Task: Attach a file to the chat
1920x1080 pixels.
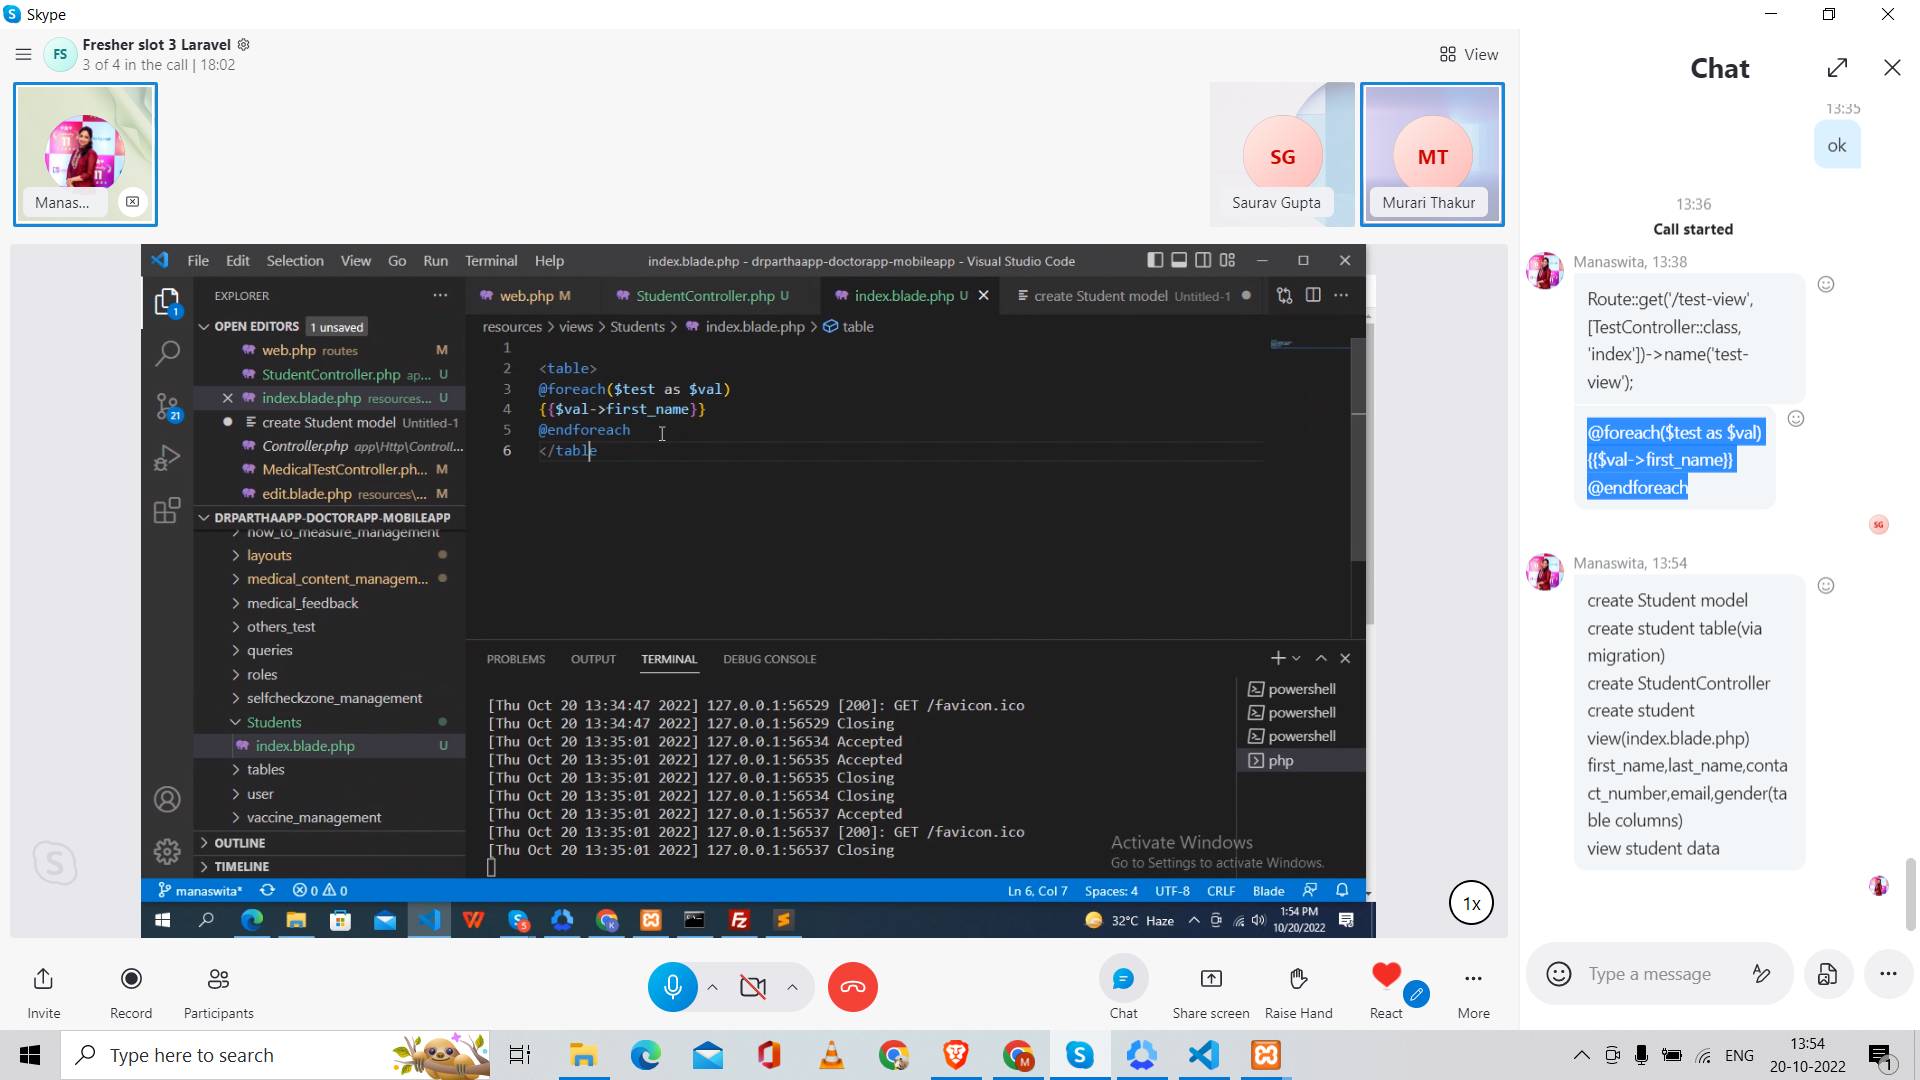Action: (x=1827, y=974)
